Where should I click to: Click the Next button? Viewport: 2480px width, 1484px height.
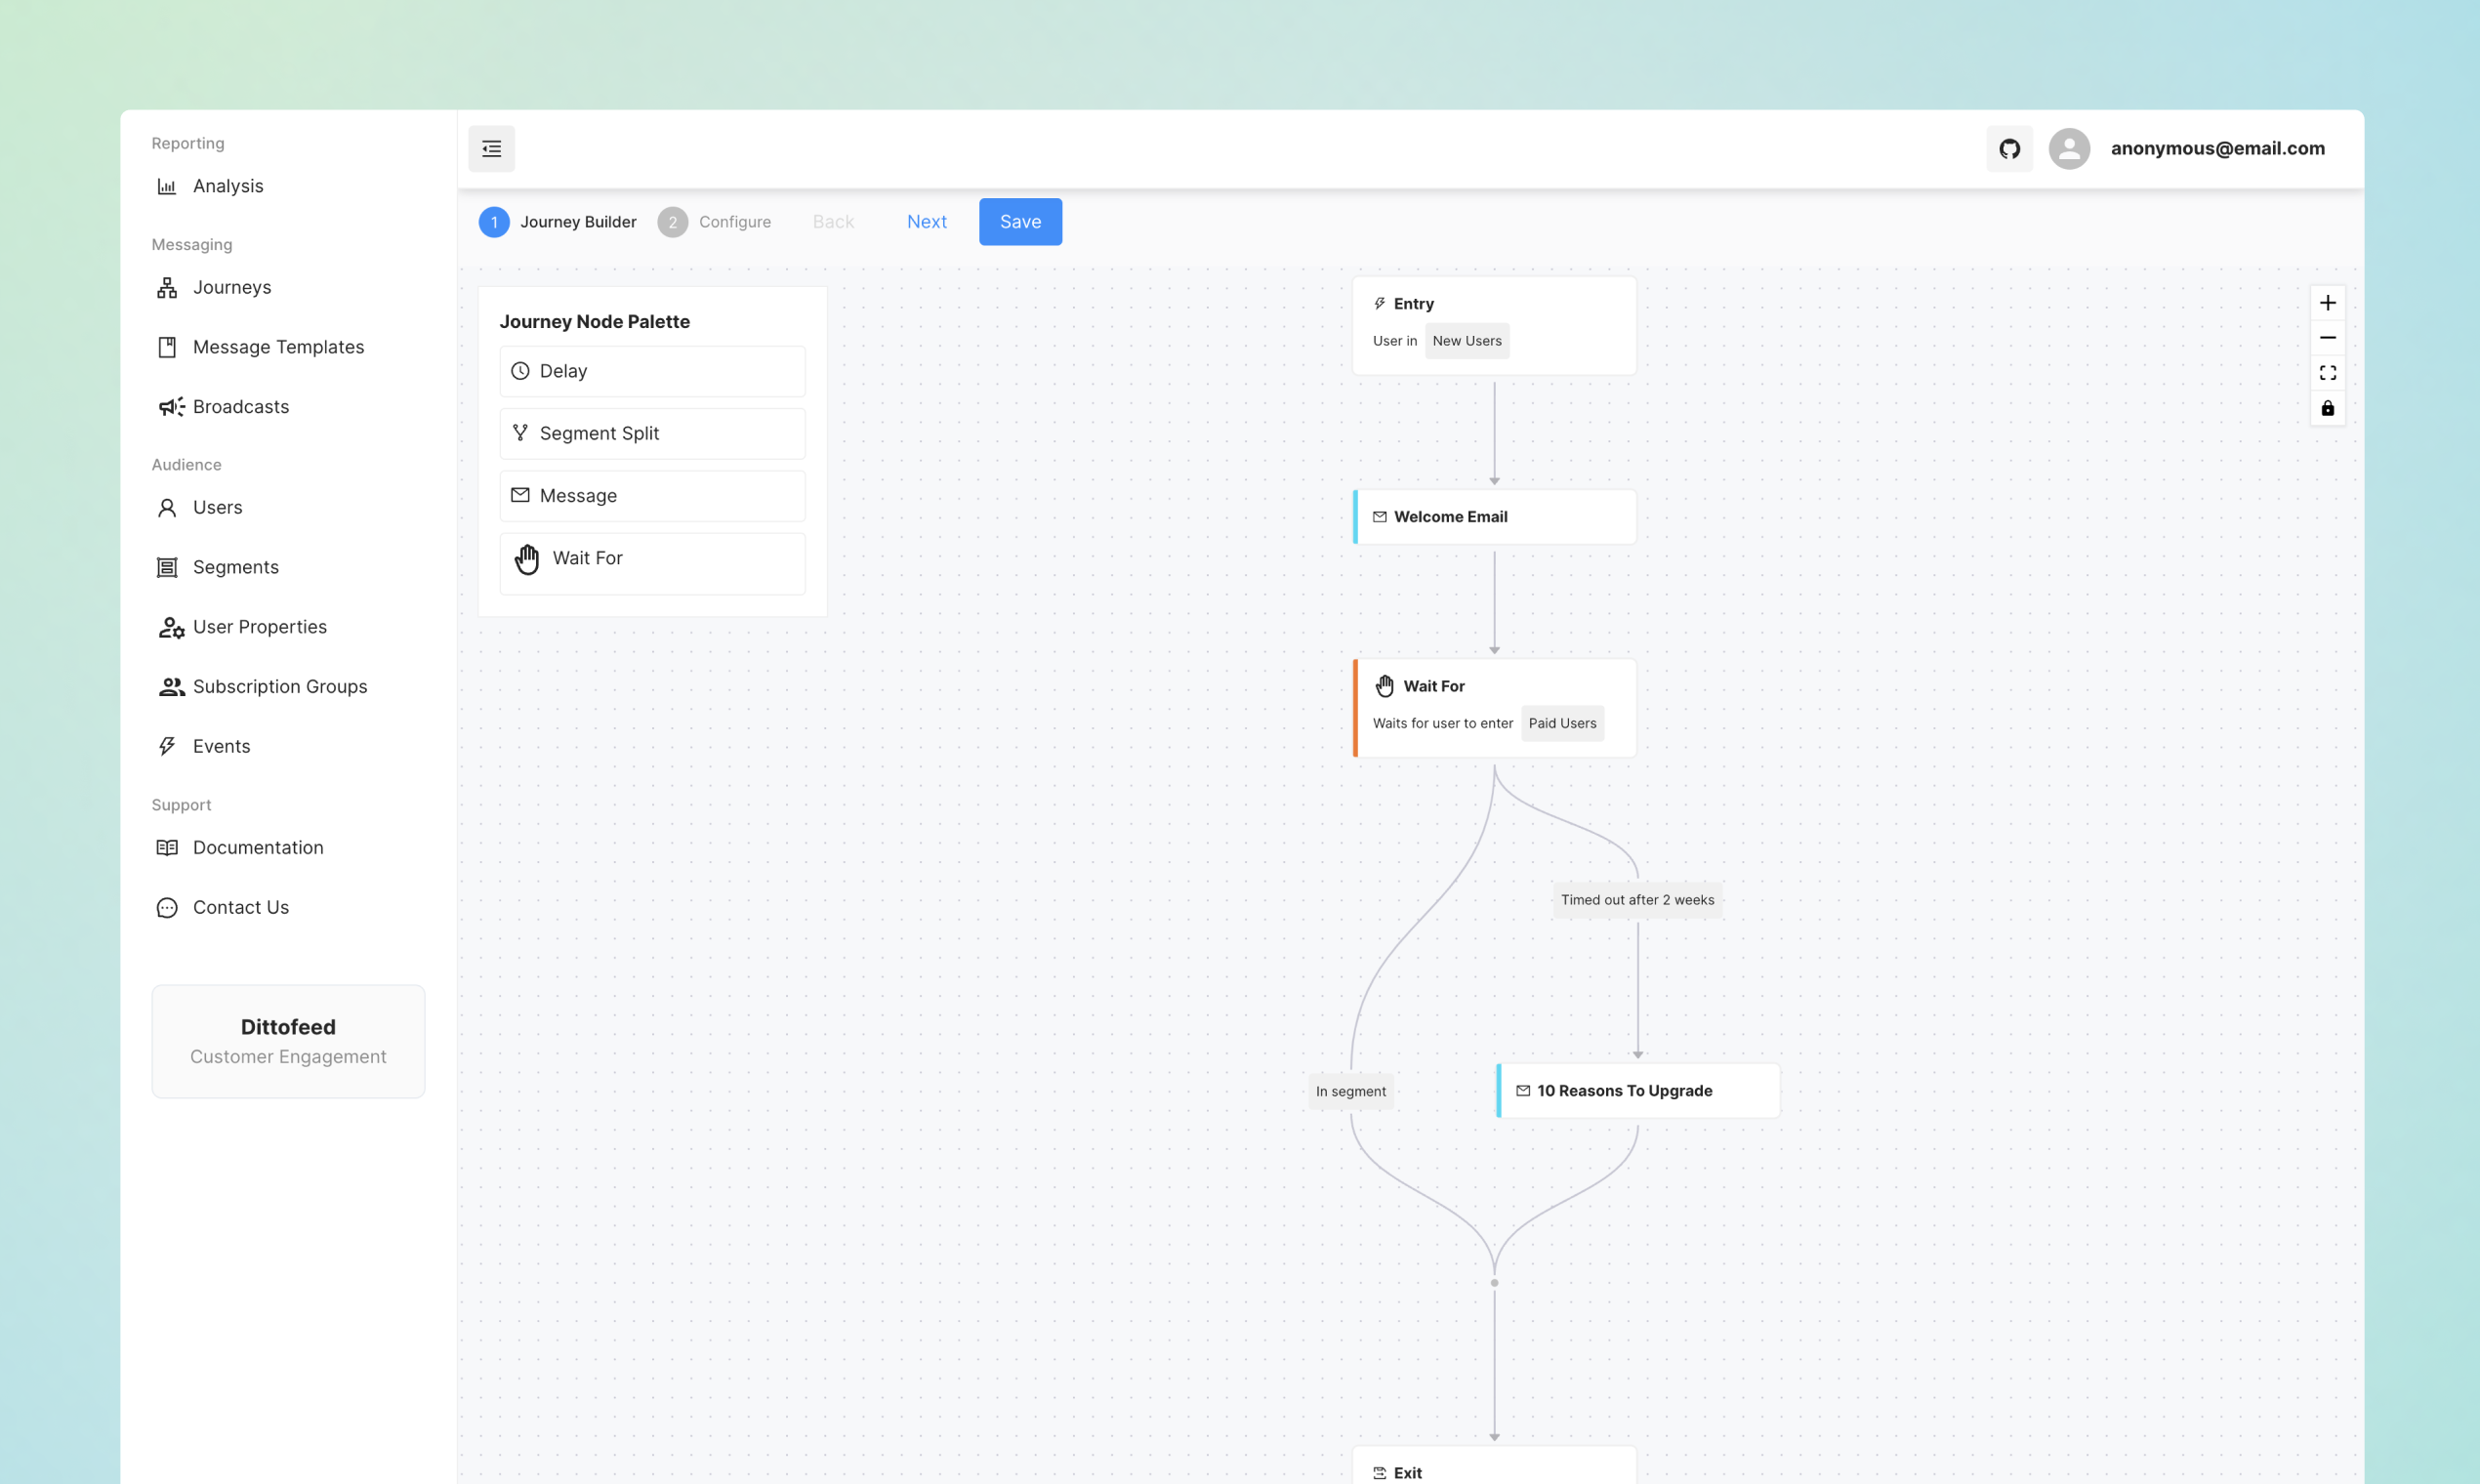point(926,222)
